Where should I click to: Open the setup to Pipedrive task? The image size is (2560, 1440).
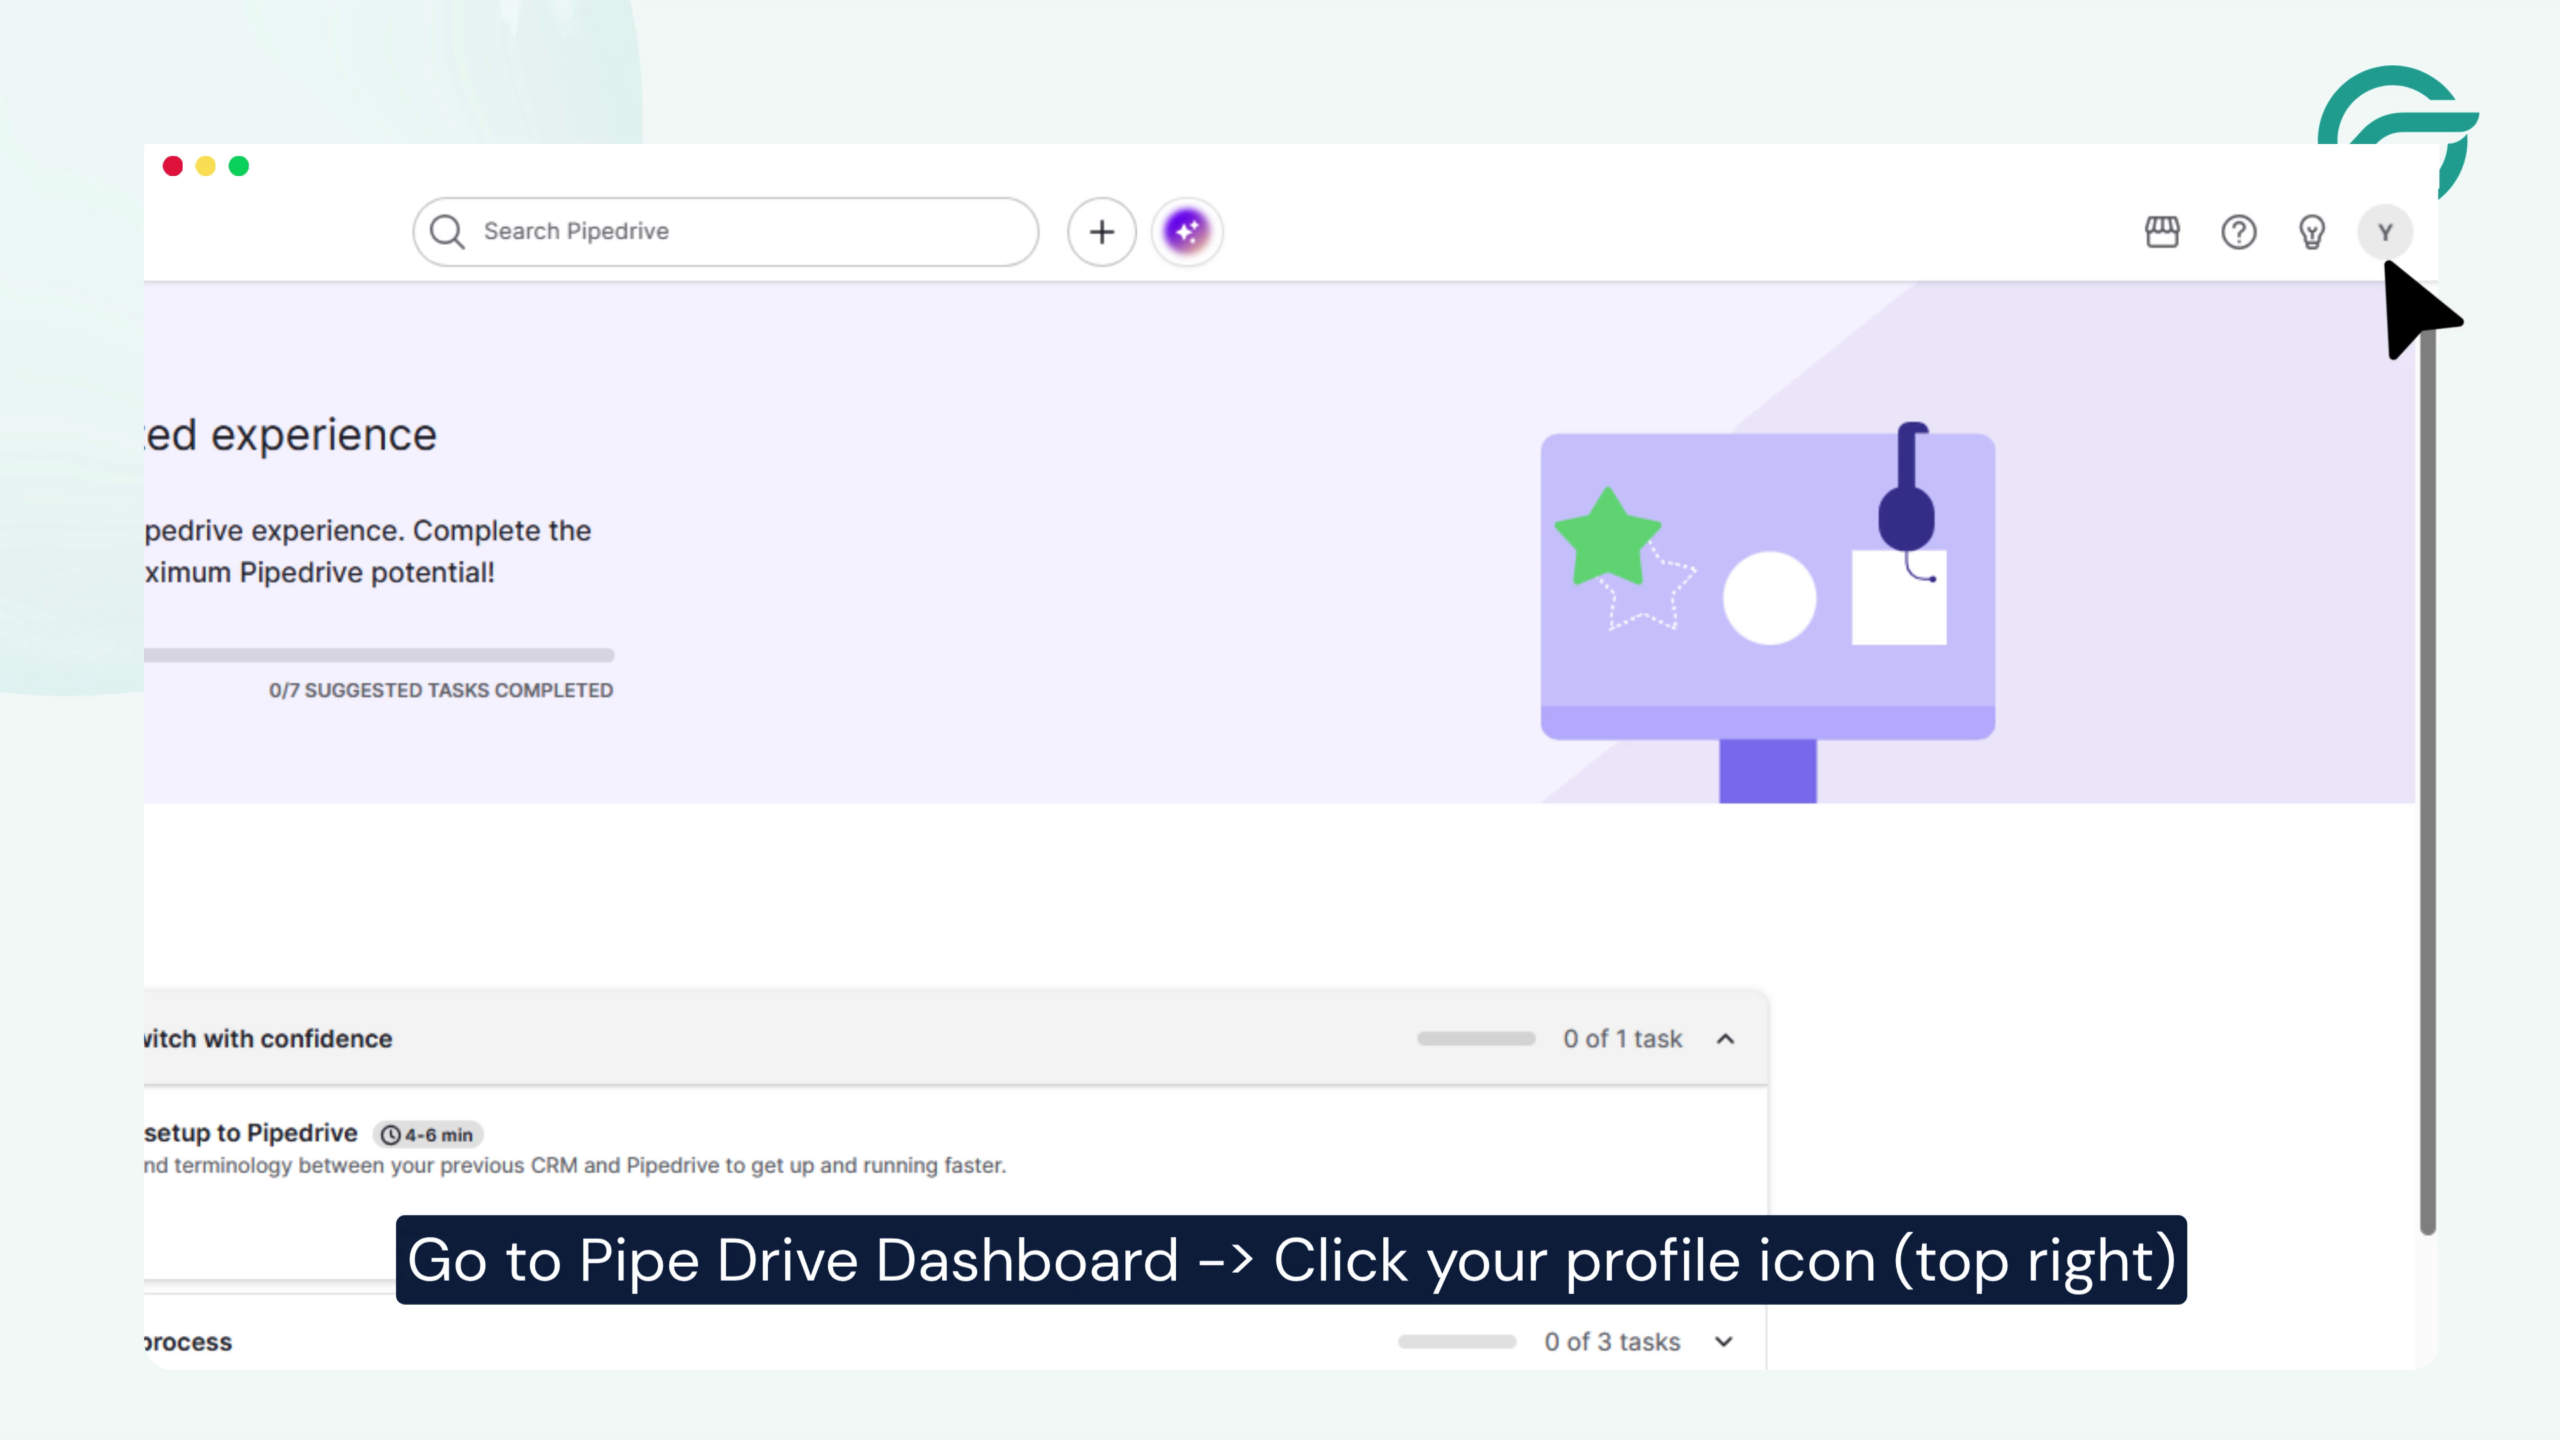pyautogui.click(x=250, y=1133)
